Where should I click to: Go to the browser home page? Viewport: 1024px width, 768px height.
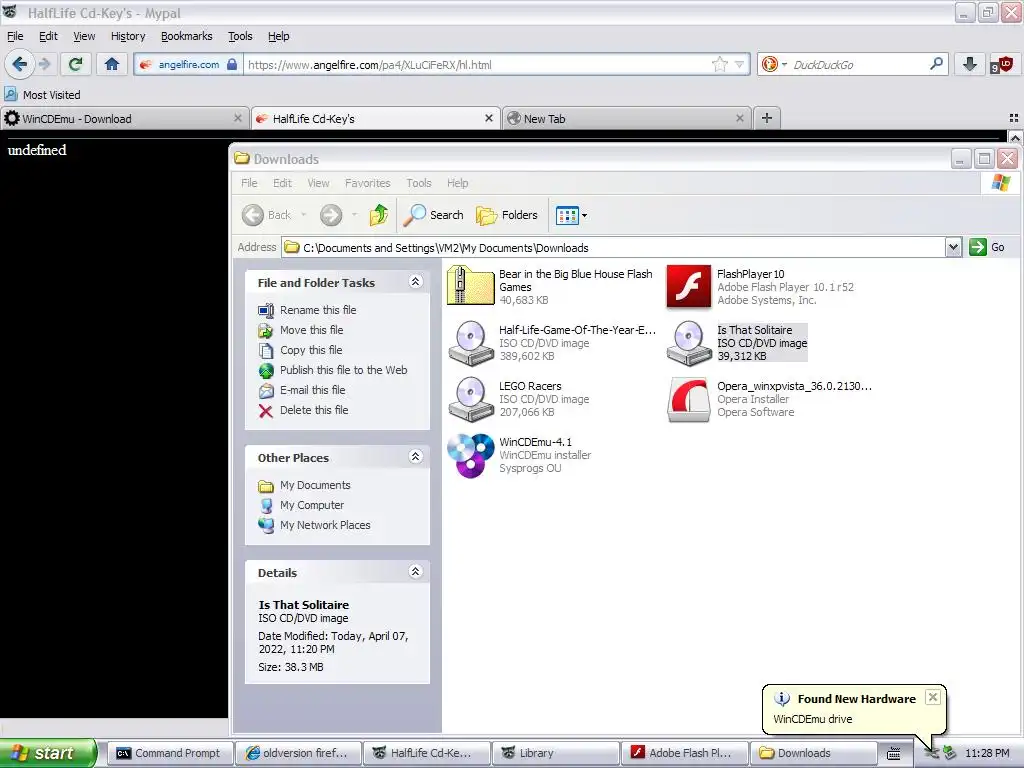coord(112,64)
